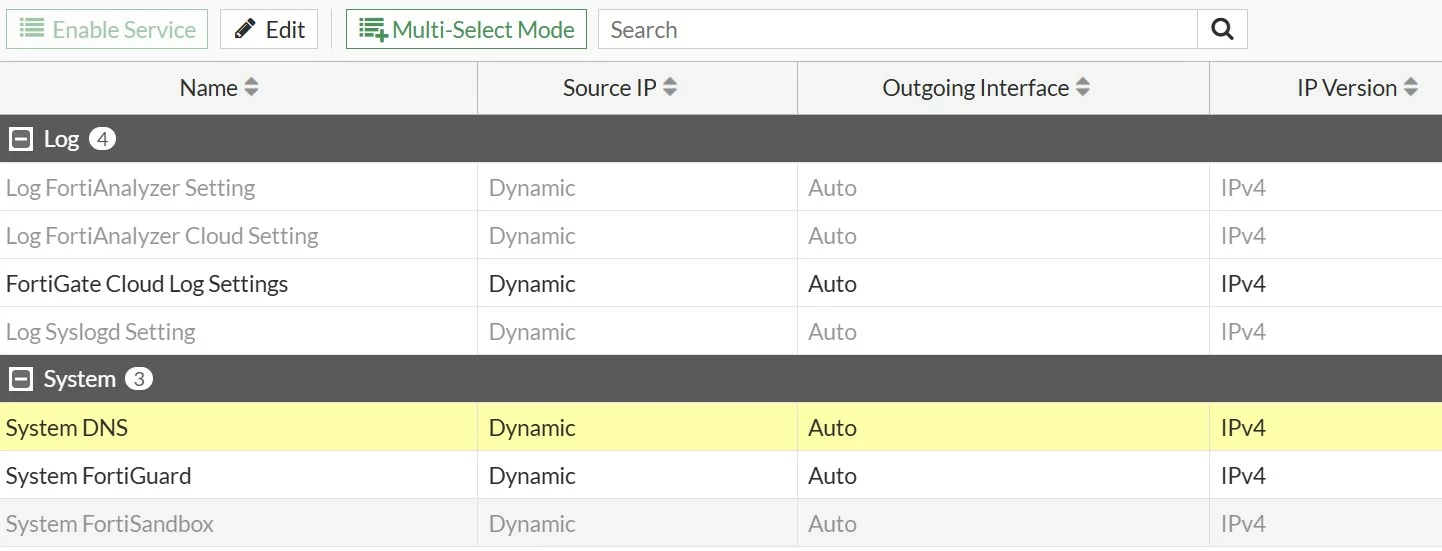Collapse the System group
This screenshot has width=1442, height=551.
point(20,380)
